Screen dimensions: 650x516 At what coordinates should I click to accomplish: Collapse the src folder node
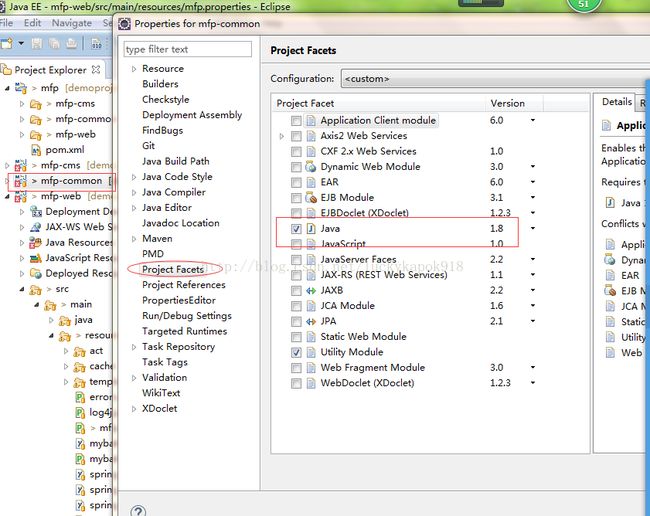(22, 289)
